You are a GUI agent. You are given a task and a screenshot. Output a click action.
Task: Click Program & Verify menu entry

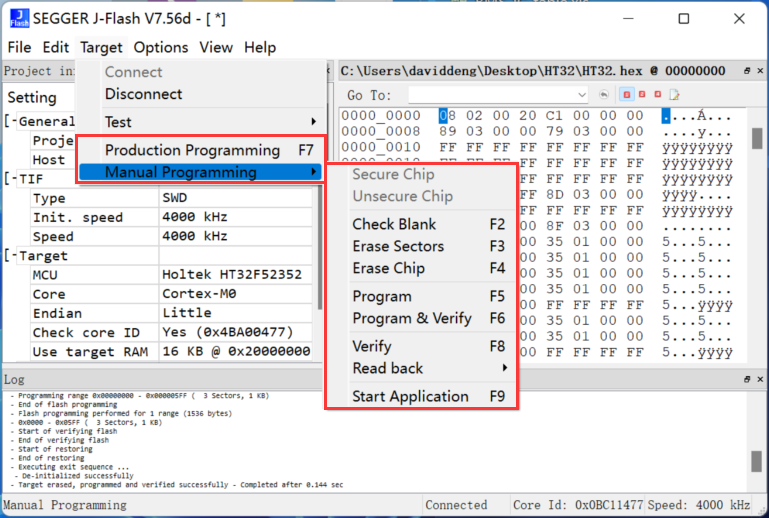411,318
